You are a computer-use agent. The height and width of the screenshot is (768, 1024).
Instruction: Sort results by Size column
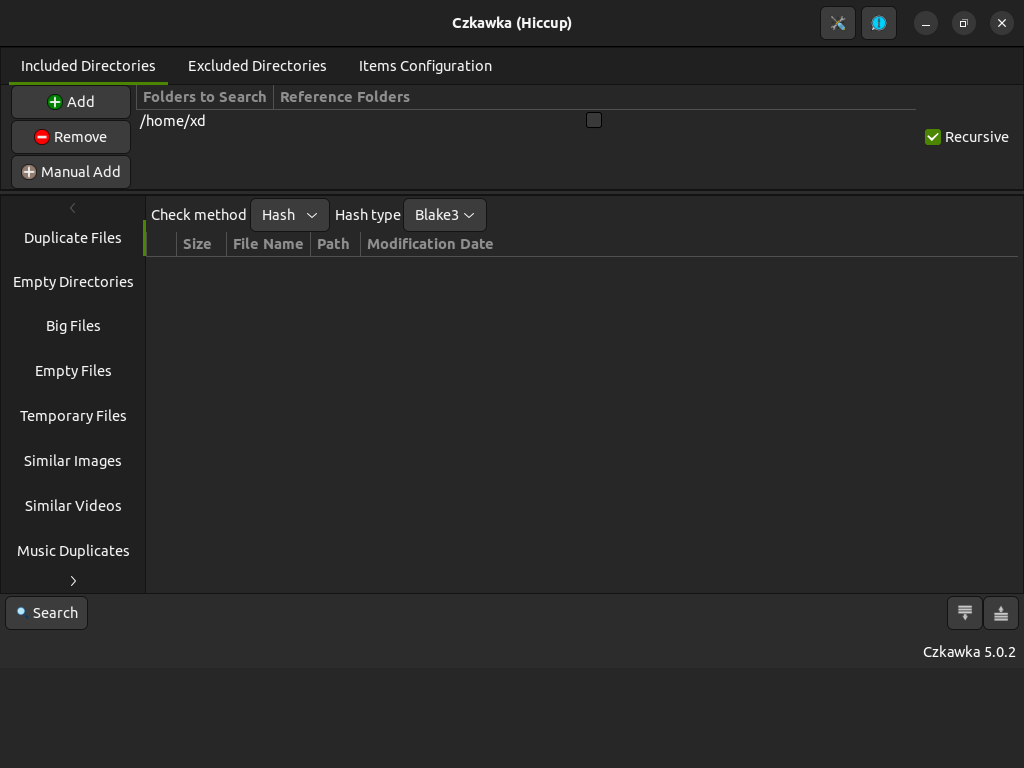pos(201,244)
